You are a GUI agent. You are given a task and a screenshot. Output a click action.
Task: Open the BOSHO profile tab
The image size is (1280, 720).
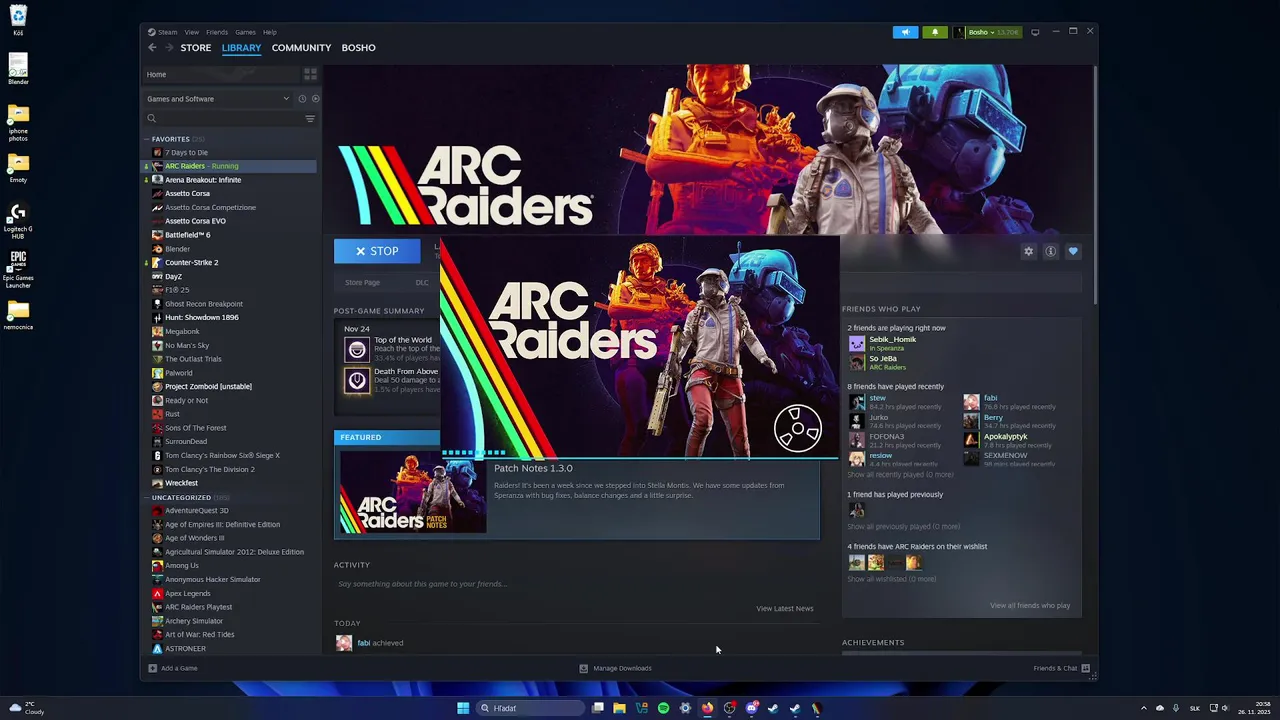pos(359,48)
